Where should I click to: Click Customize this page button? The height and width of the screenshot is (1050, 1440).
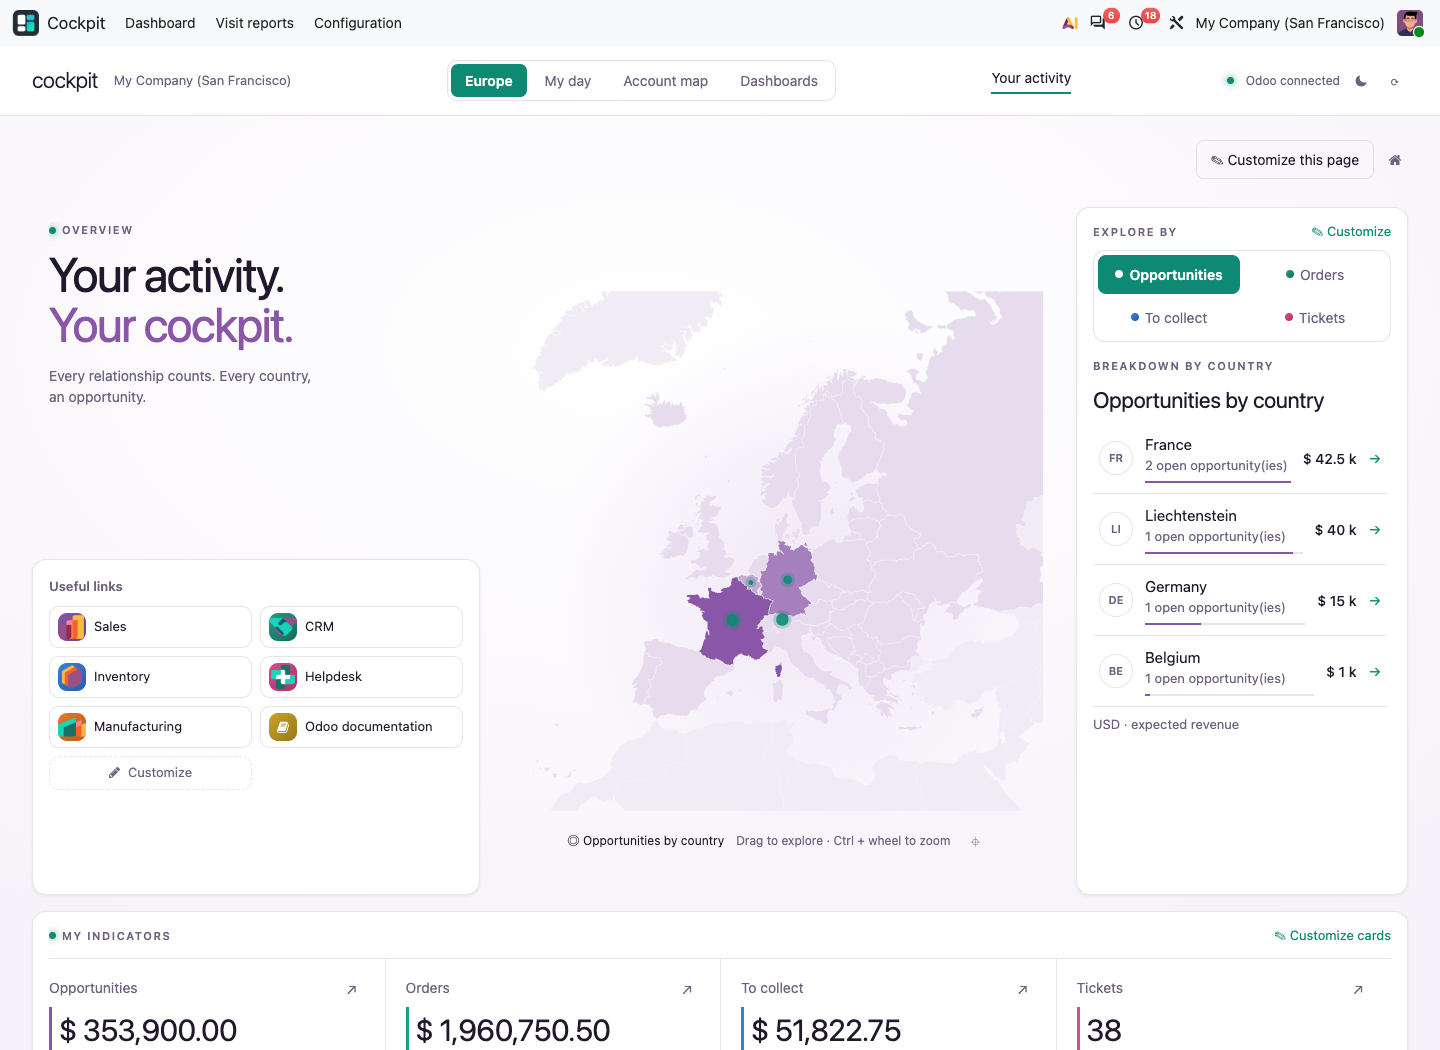[x=1285, y=160]
